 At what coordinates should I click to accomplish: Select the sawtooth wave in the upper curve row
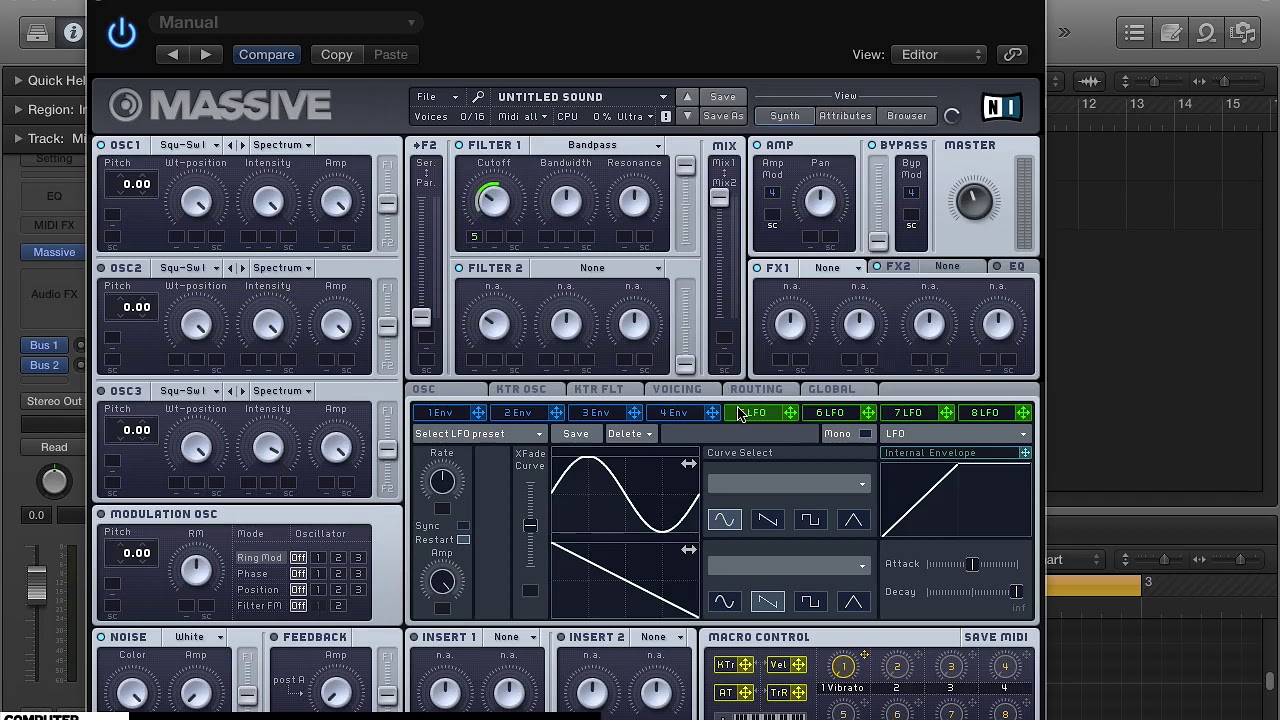point(767,520)
